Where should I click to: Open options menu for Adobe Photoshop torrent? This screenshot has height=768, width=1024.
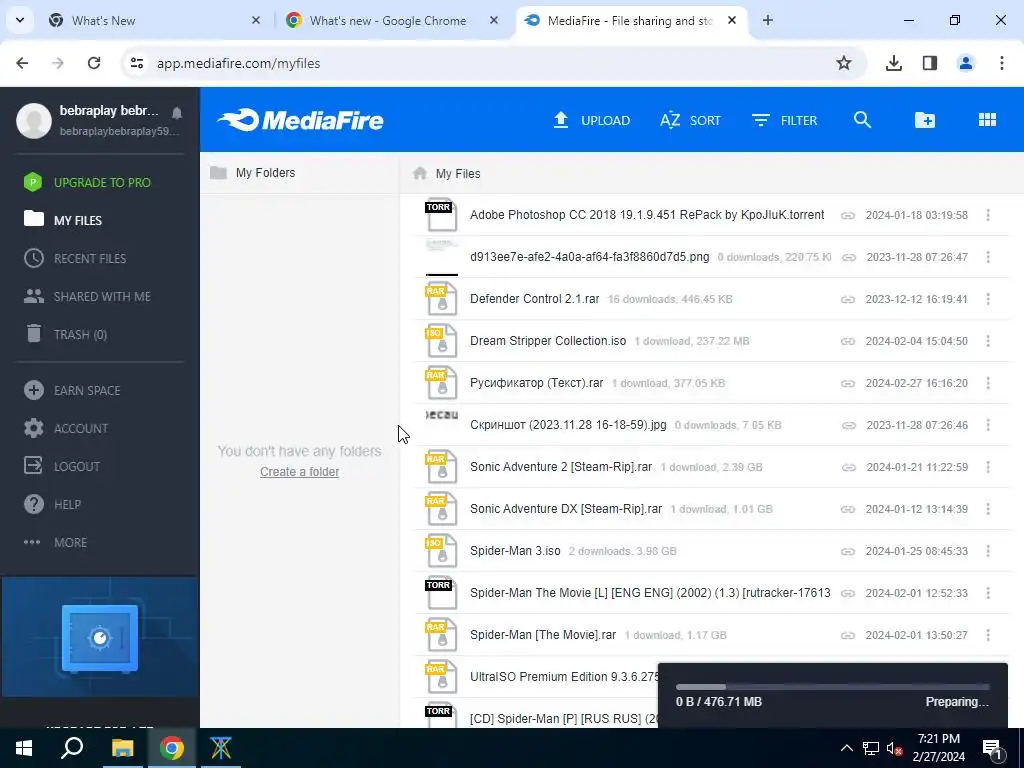coord(988,215)
